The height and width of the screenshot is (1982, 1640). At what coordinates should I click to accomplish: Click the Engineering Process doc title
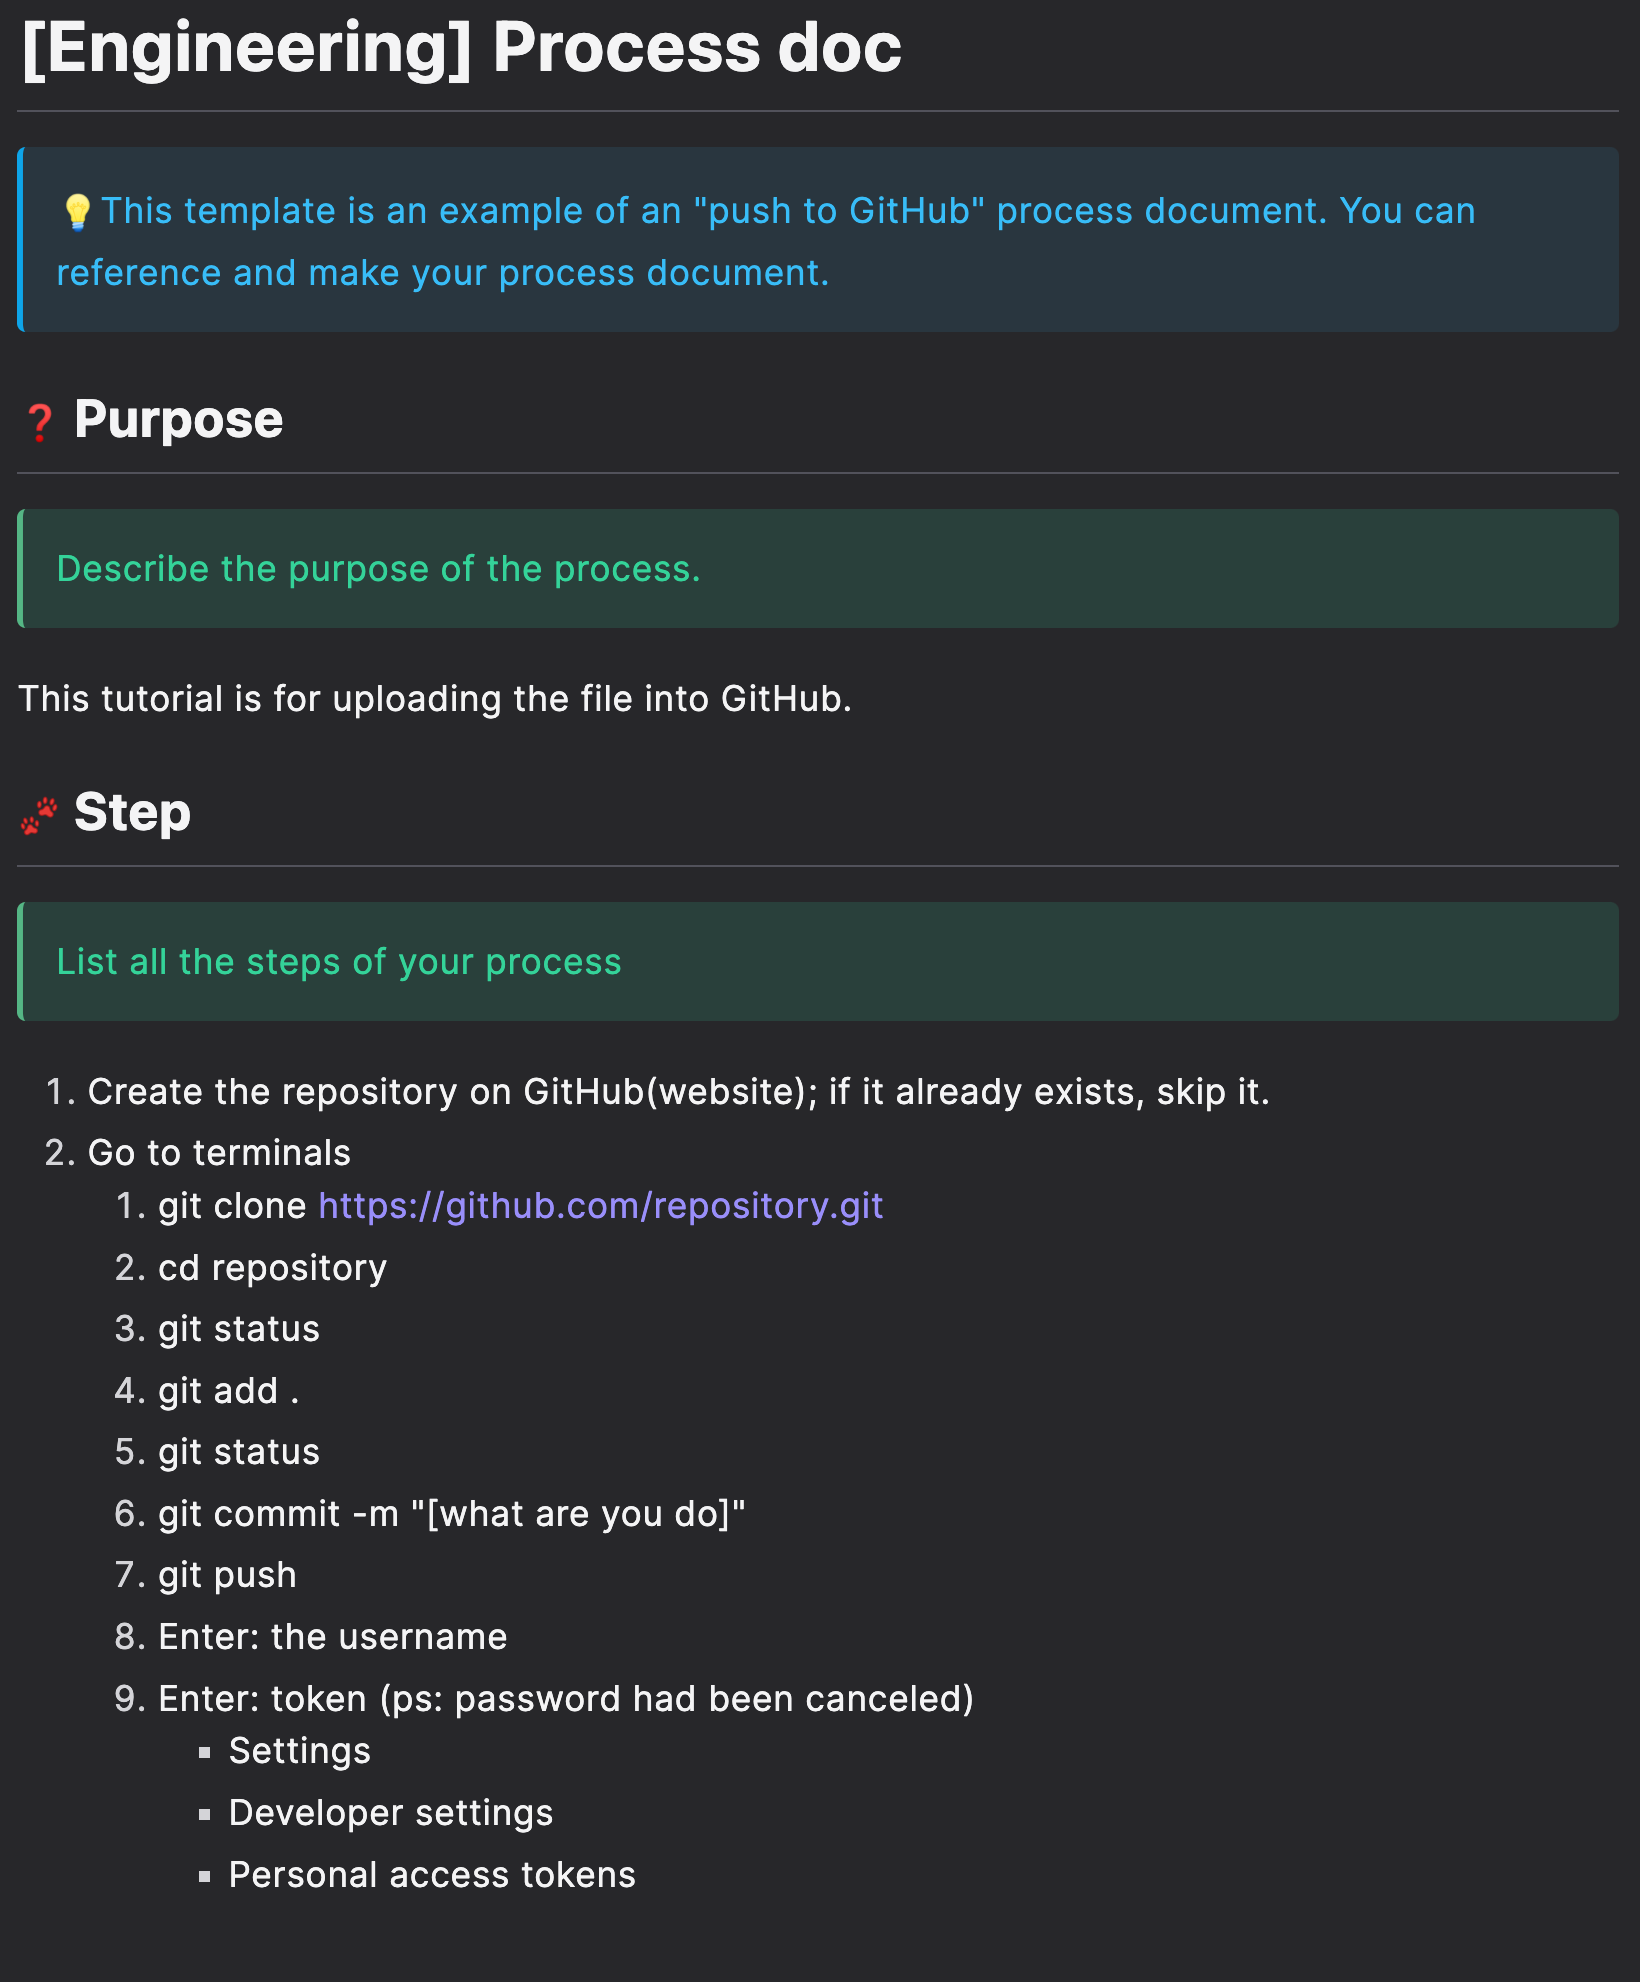point(461,48)
